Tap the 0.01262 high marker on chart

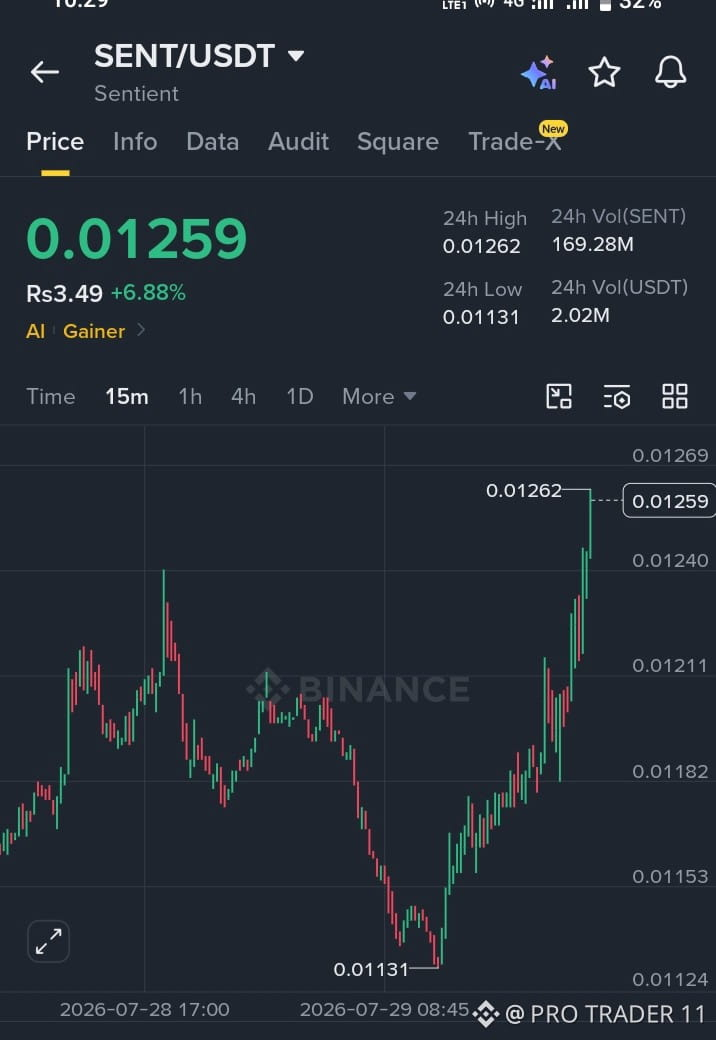click(x=524, y=491)
